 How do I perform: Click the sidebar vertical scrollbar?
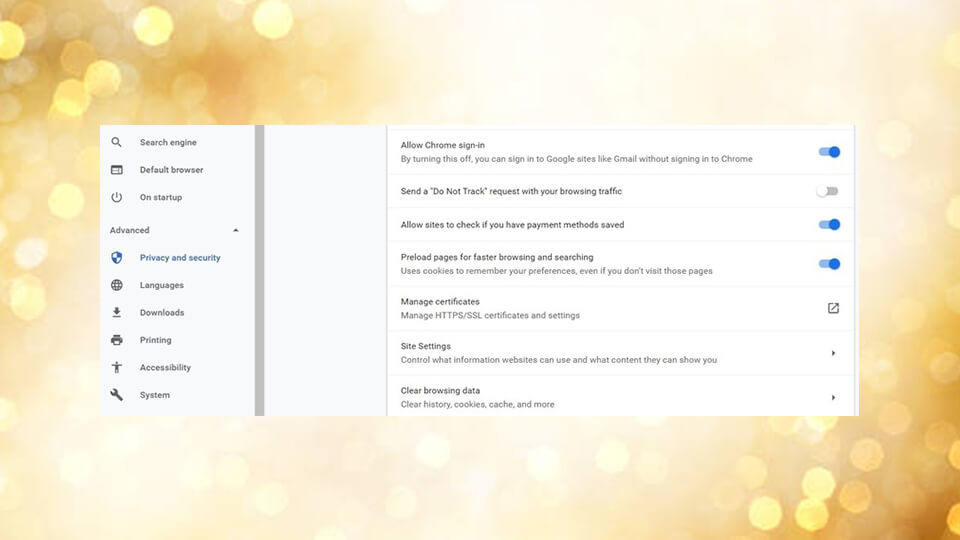point(260,271)
